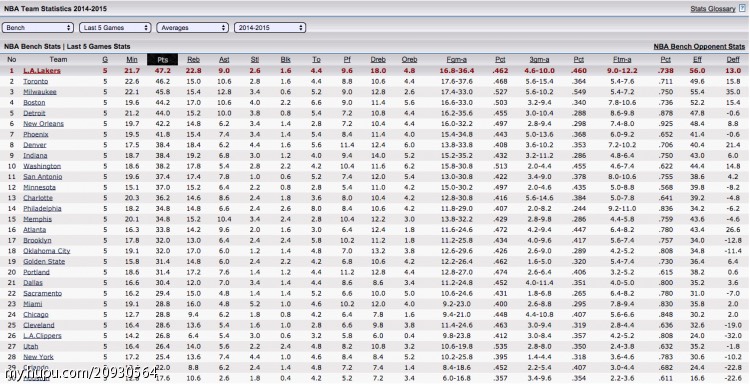Open the Dallas team link
Screen dimensions: 750x384
tap(33, 283)
